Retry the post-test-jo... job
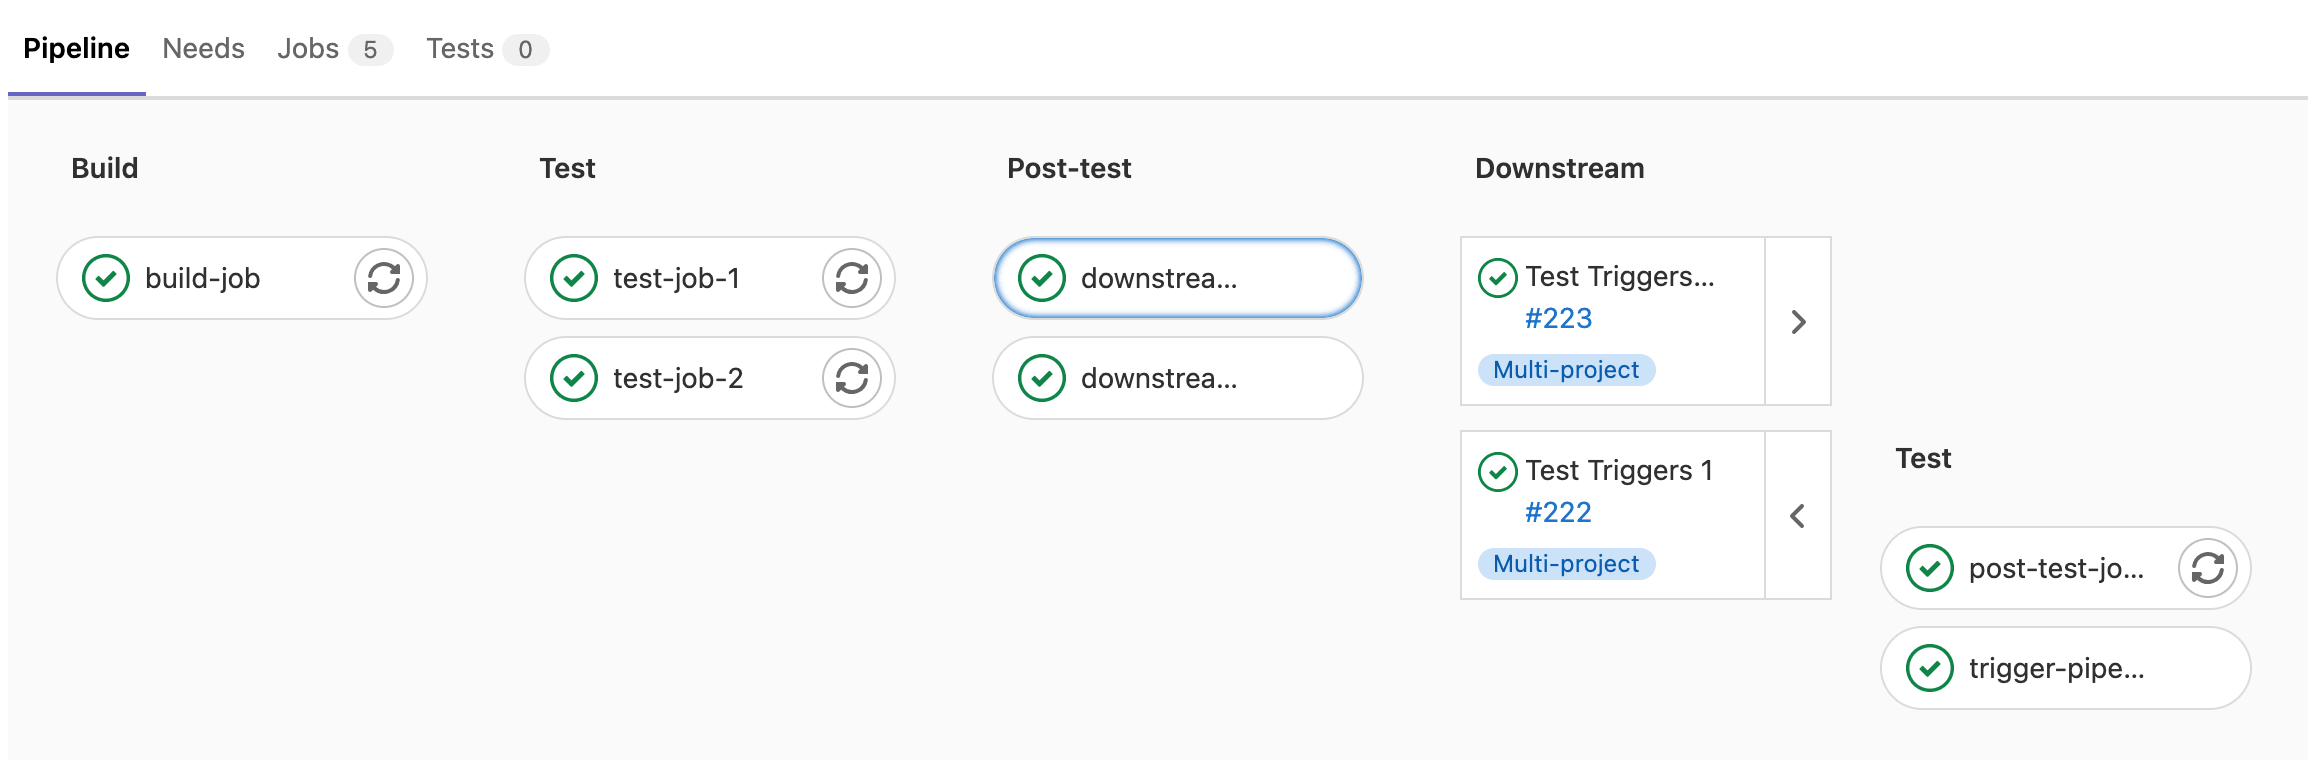2308x760 pixels. coord(2207,568)
